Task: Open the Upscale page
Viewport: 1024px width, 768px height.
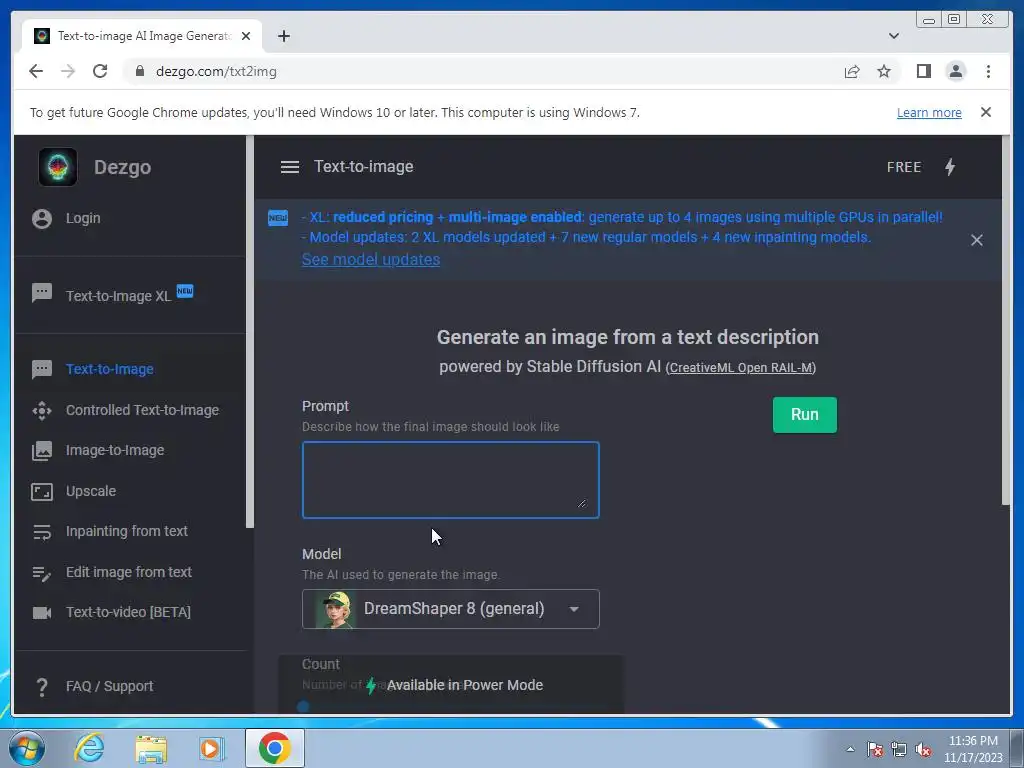Action: coord(91,491)
